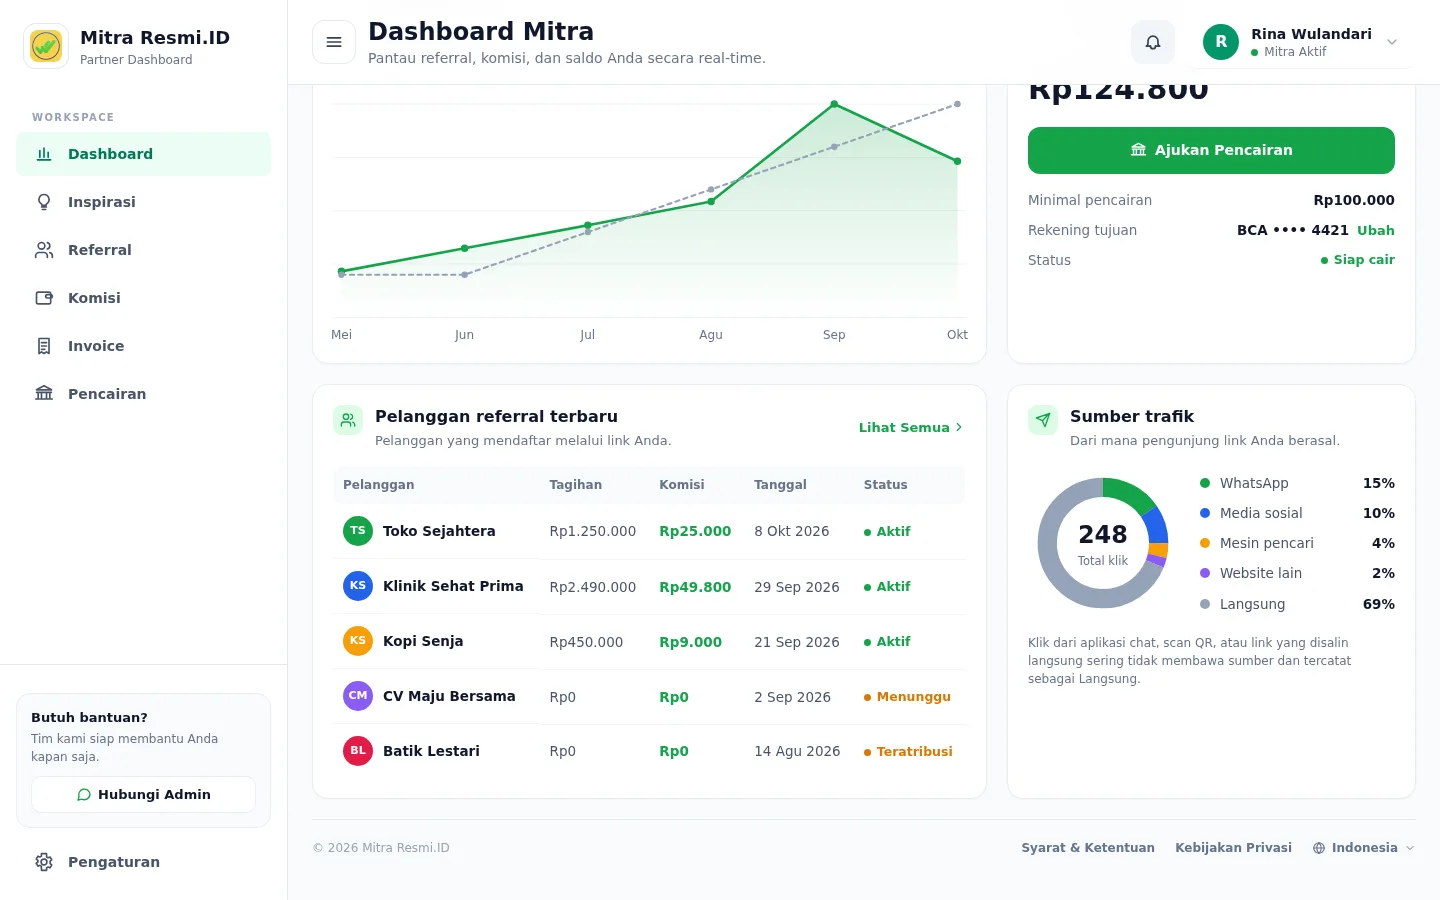Open the Referral sidebar menu item
This screenshot has height=900, width=1440.
point(144,250)
